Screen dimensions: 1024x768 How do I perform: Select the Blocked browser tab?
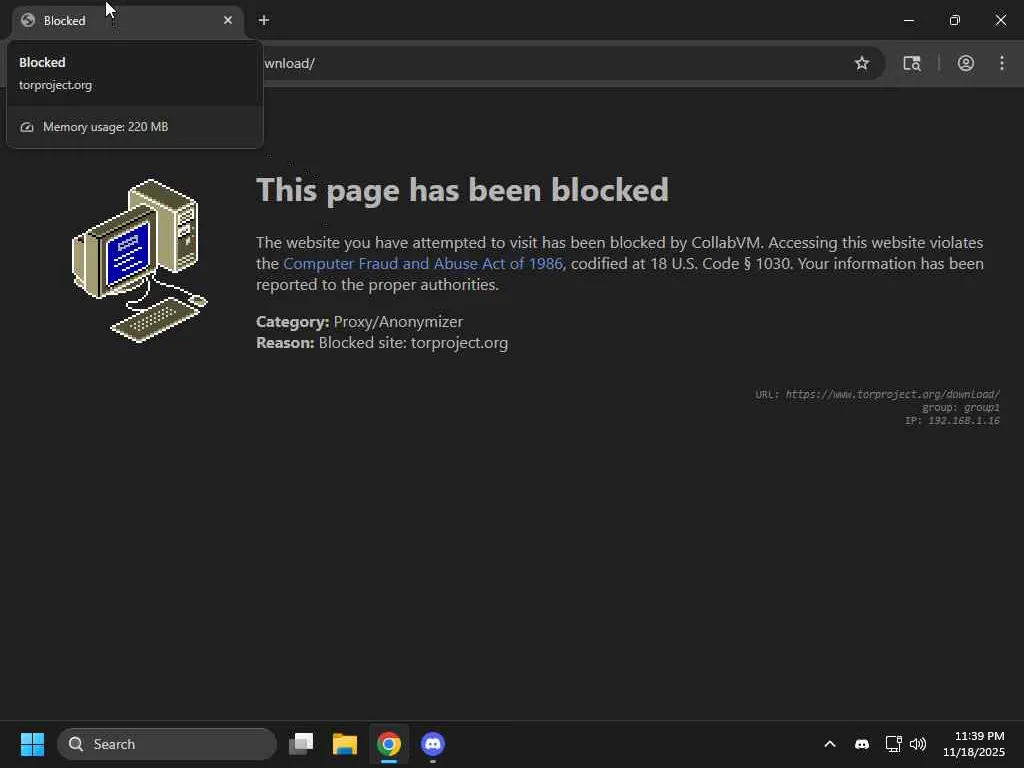coord(128,21)
